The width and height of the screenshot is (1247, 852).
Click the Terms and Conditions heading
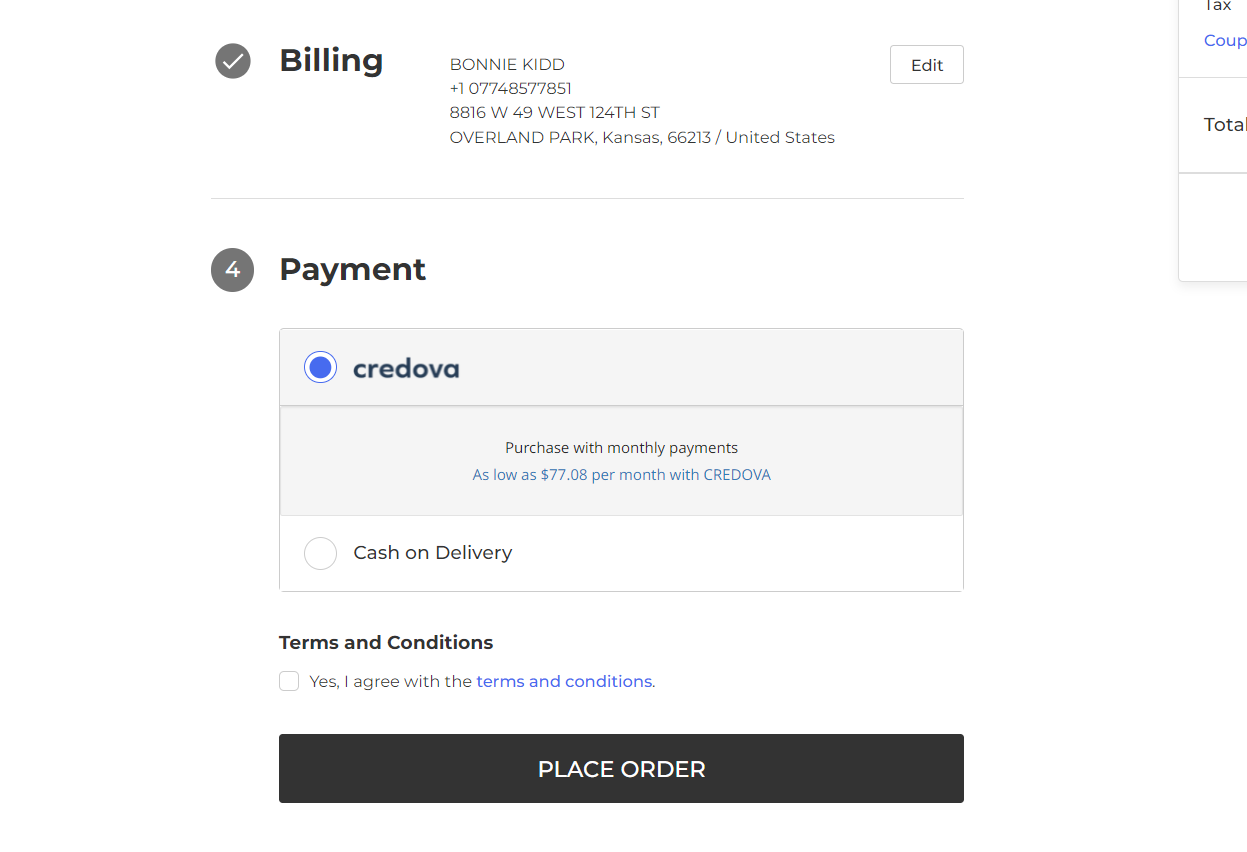click(x=386, y=642)
